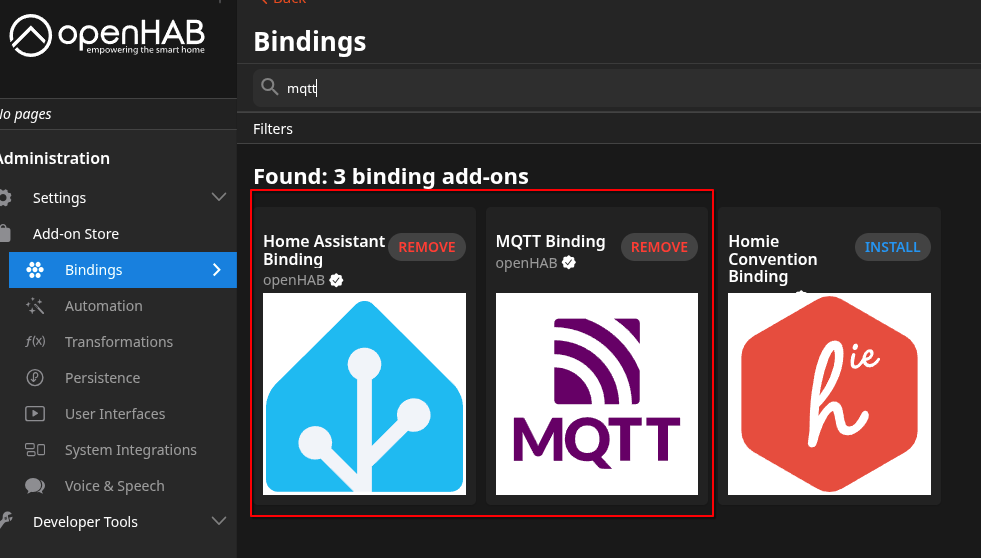The height and width of the screenshot is (558, 981).
Task: Click Home Assistant verified badge icon
Action: (x=337, y=280)
